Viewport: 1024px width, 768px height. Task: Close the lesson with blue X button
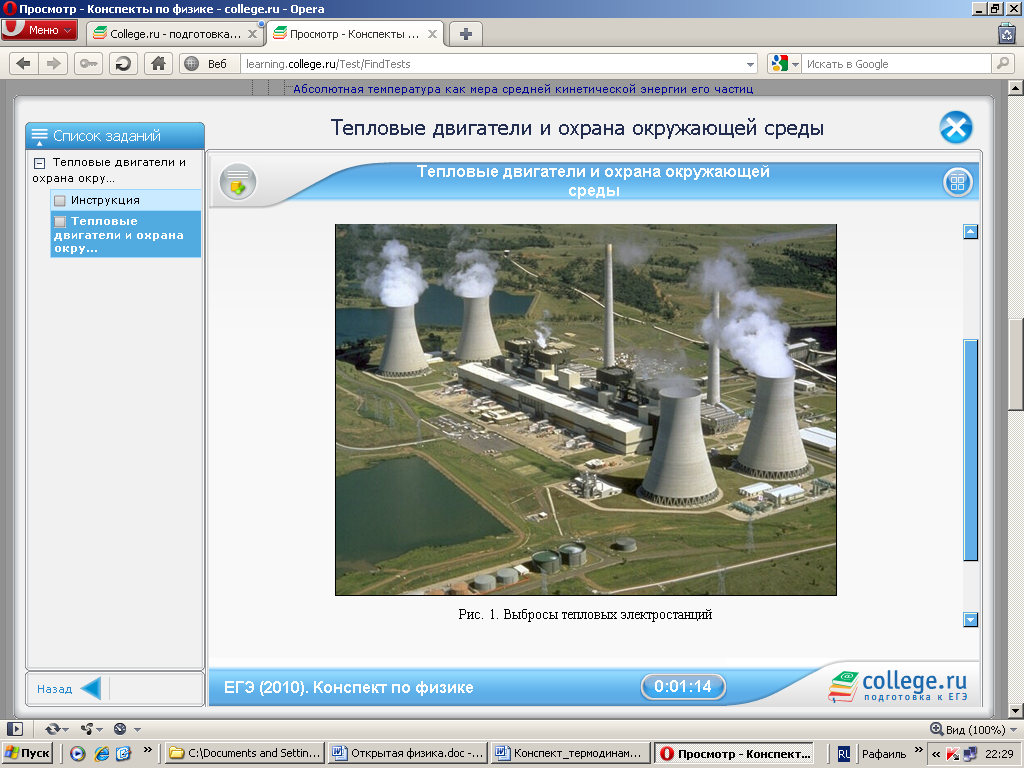(x=956, y=127)
